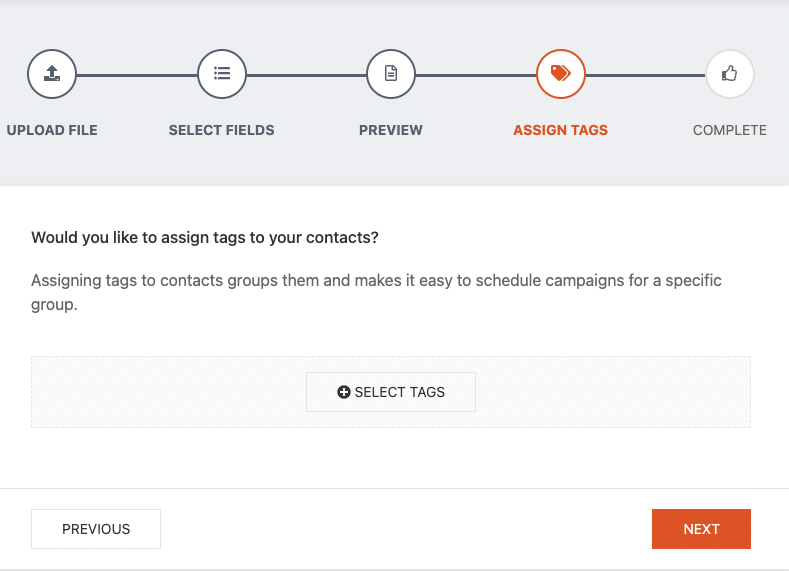Viewport: 789px width, 571px height.
Task: Open the Preview step document icon
Action: pos(391,74)
